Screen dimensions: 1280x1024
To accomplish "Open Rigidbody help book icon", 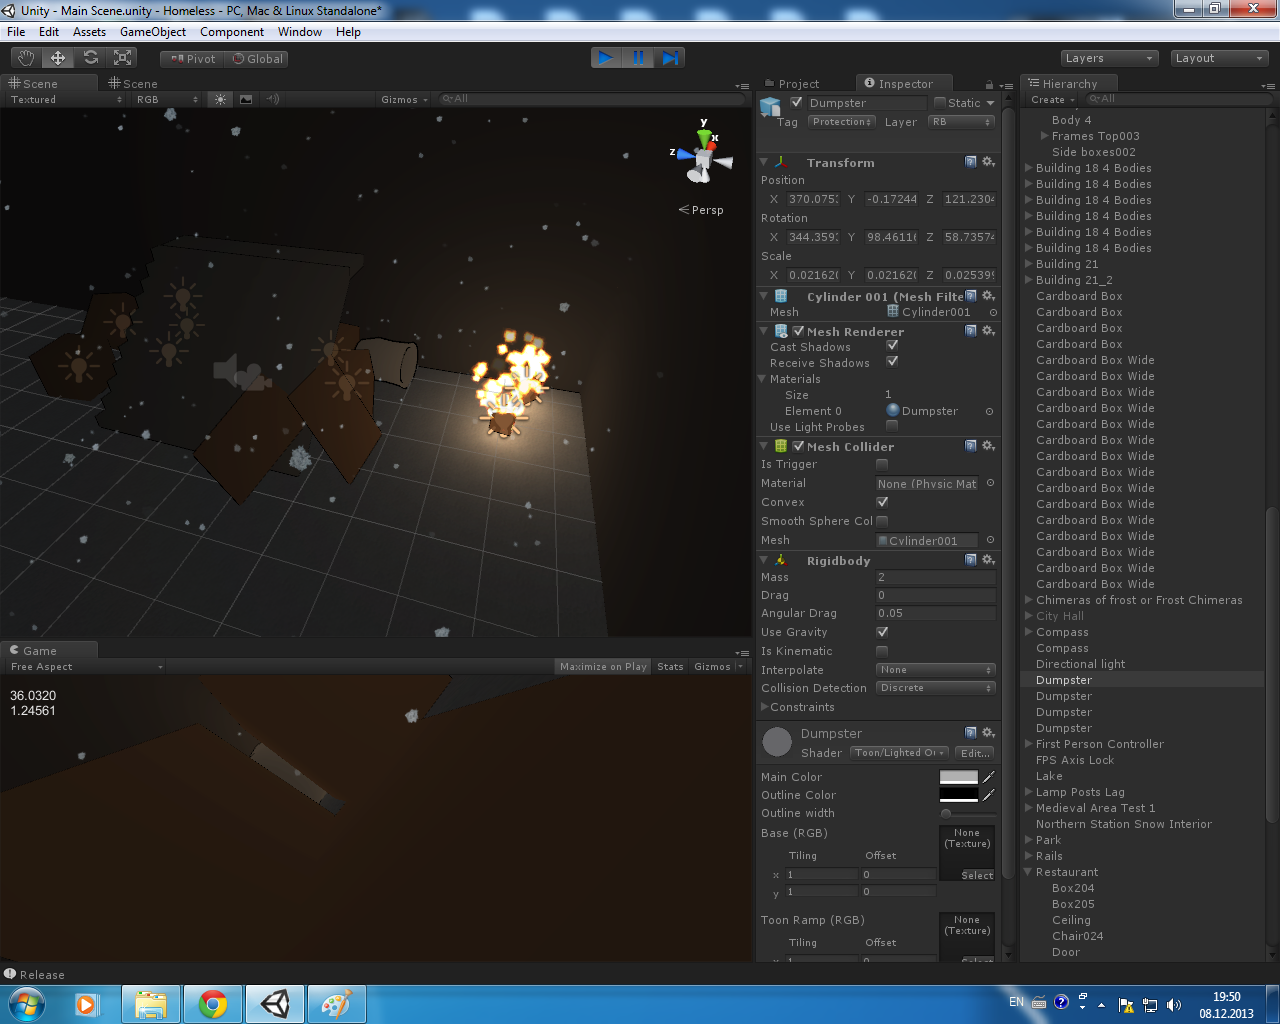I will [x=970, y=560].
